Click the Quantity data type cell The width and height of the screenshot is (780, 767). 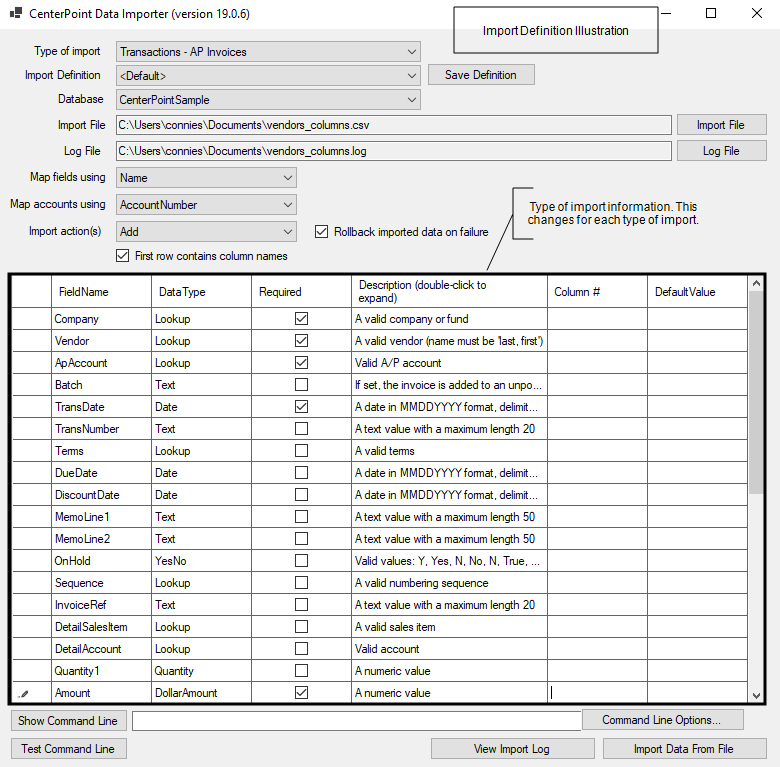[201, 671]
